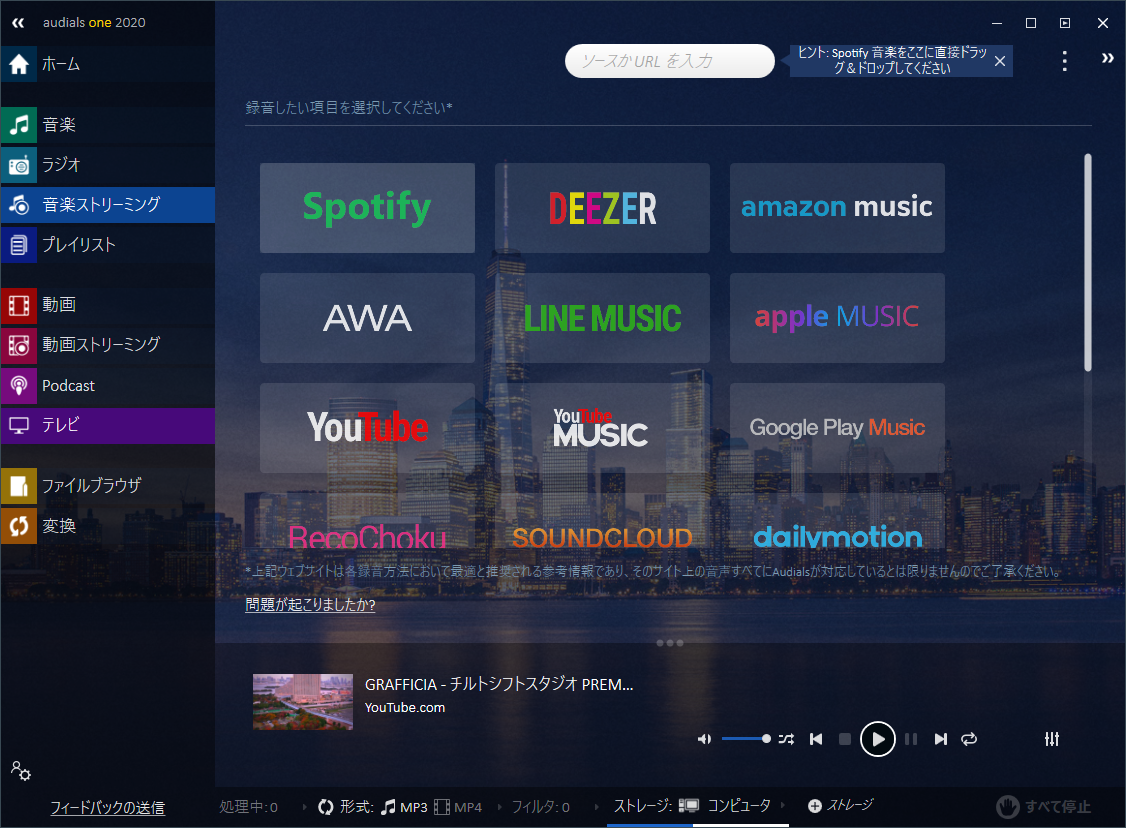Click 処理中:0 status entry

click(x=248, y=807)
